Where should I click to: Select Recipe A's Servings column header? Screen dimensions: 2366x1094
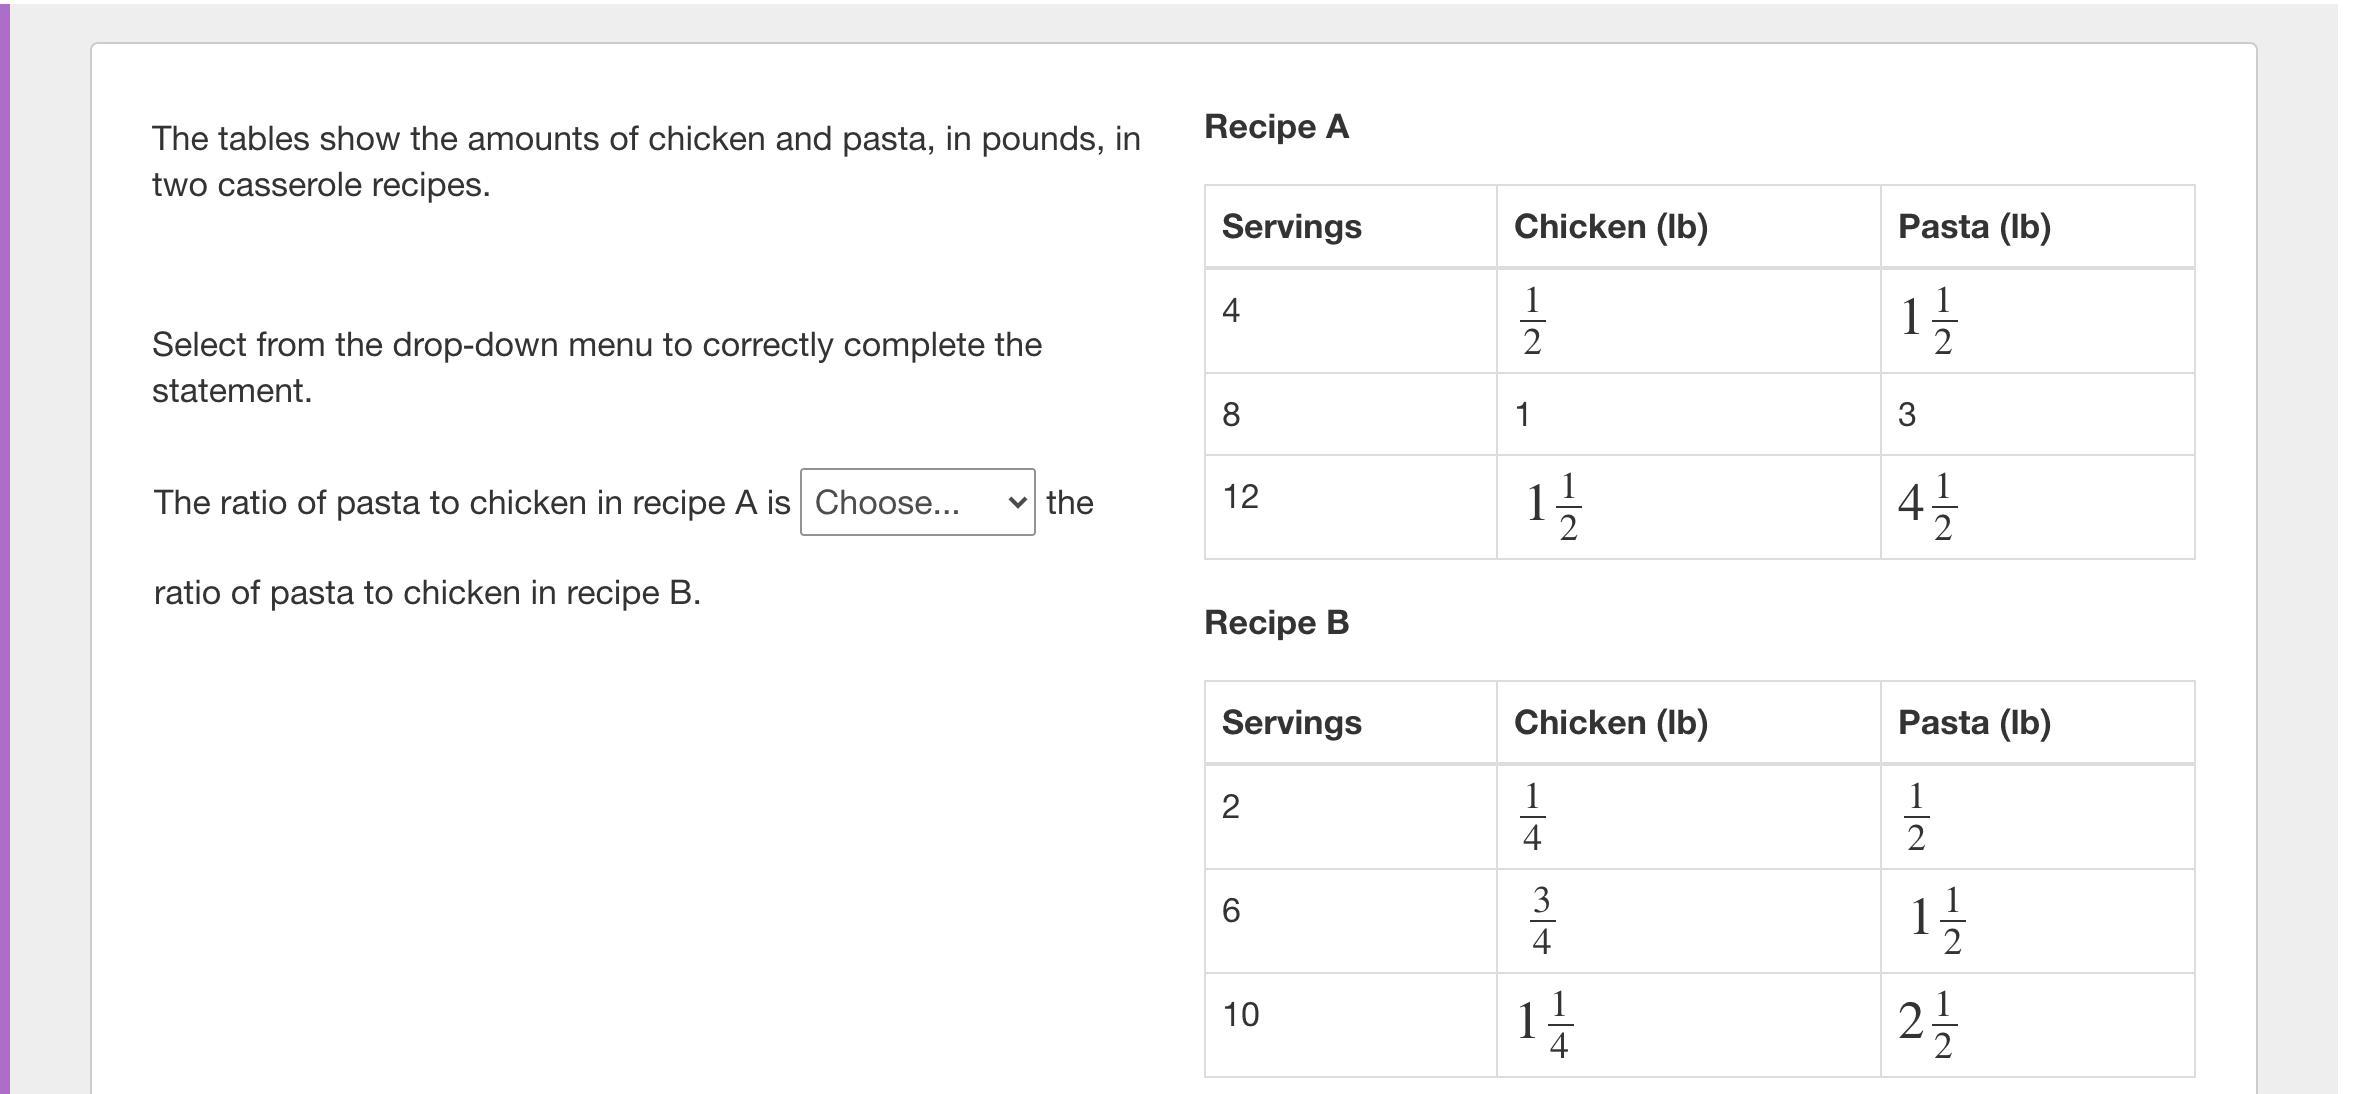[1291, 227]
